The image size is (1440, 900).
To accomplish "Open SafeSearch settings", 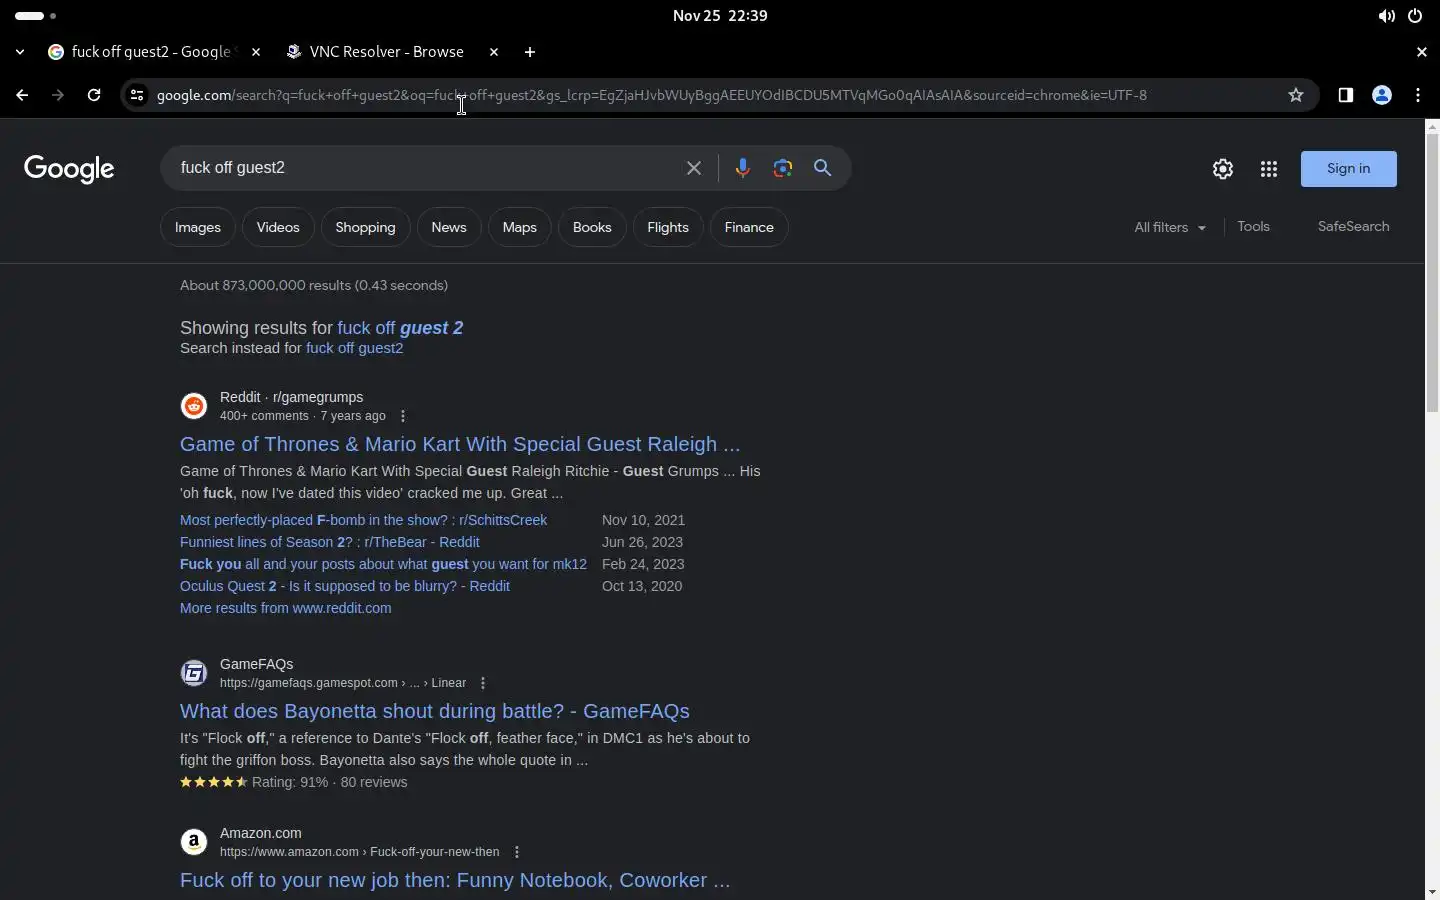I will 1353,227.
